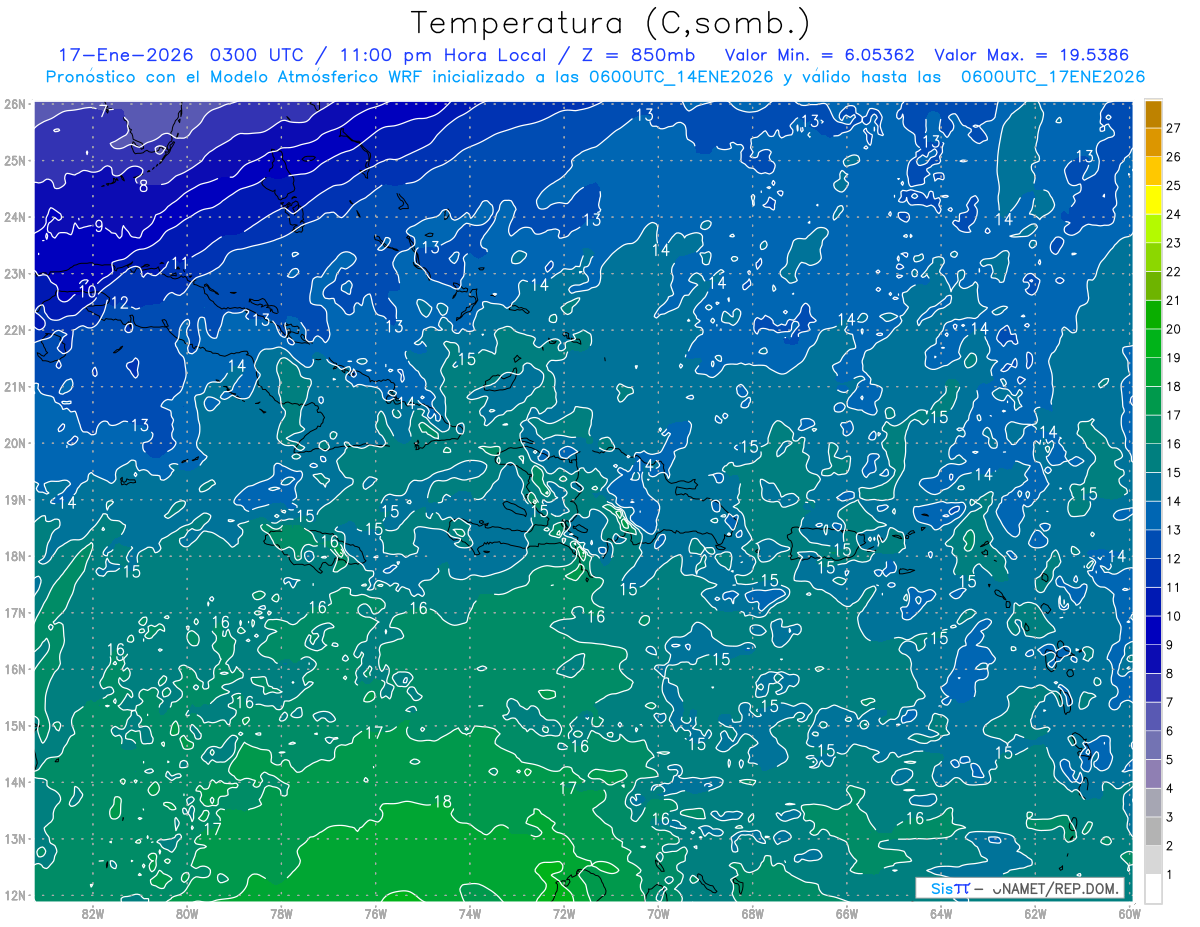Click the "70W" longitude axis label

658,913
